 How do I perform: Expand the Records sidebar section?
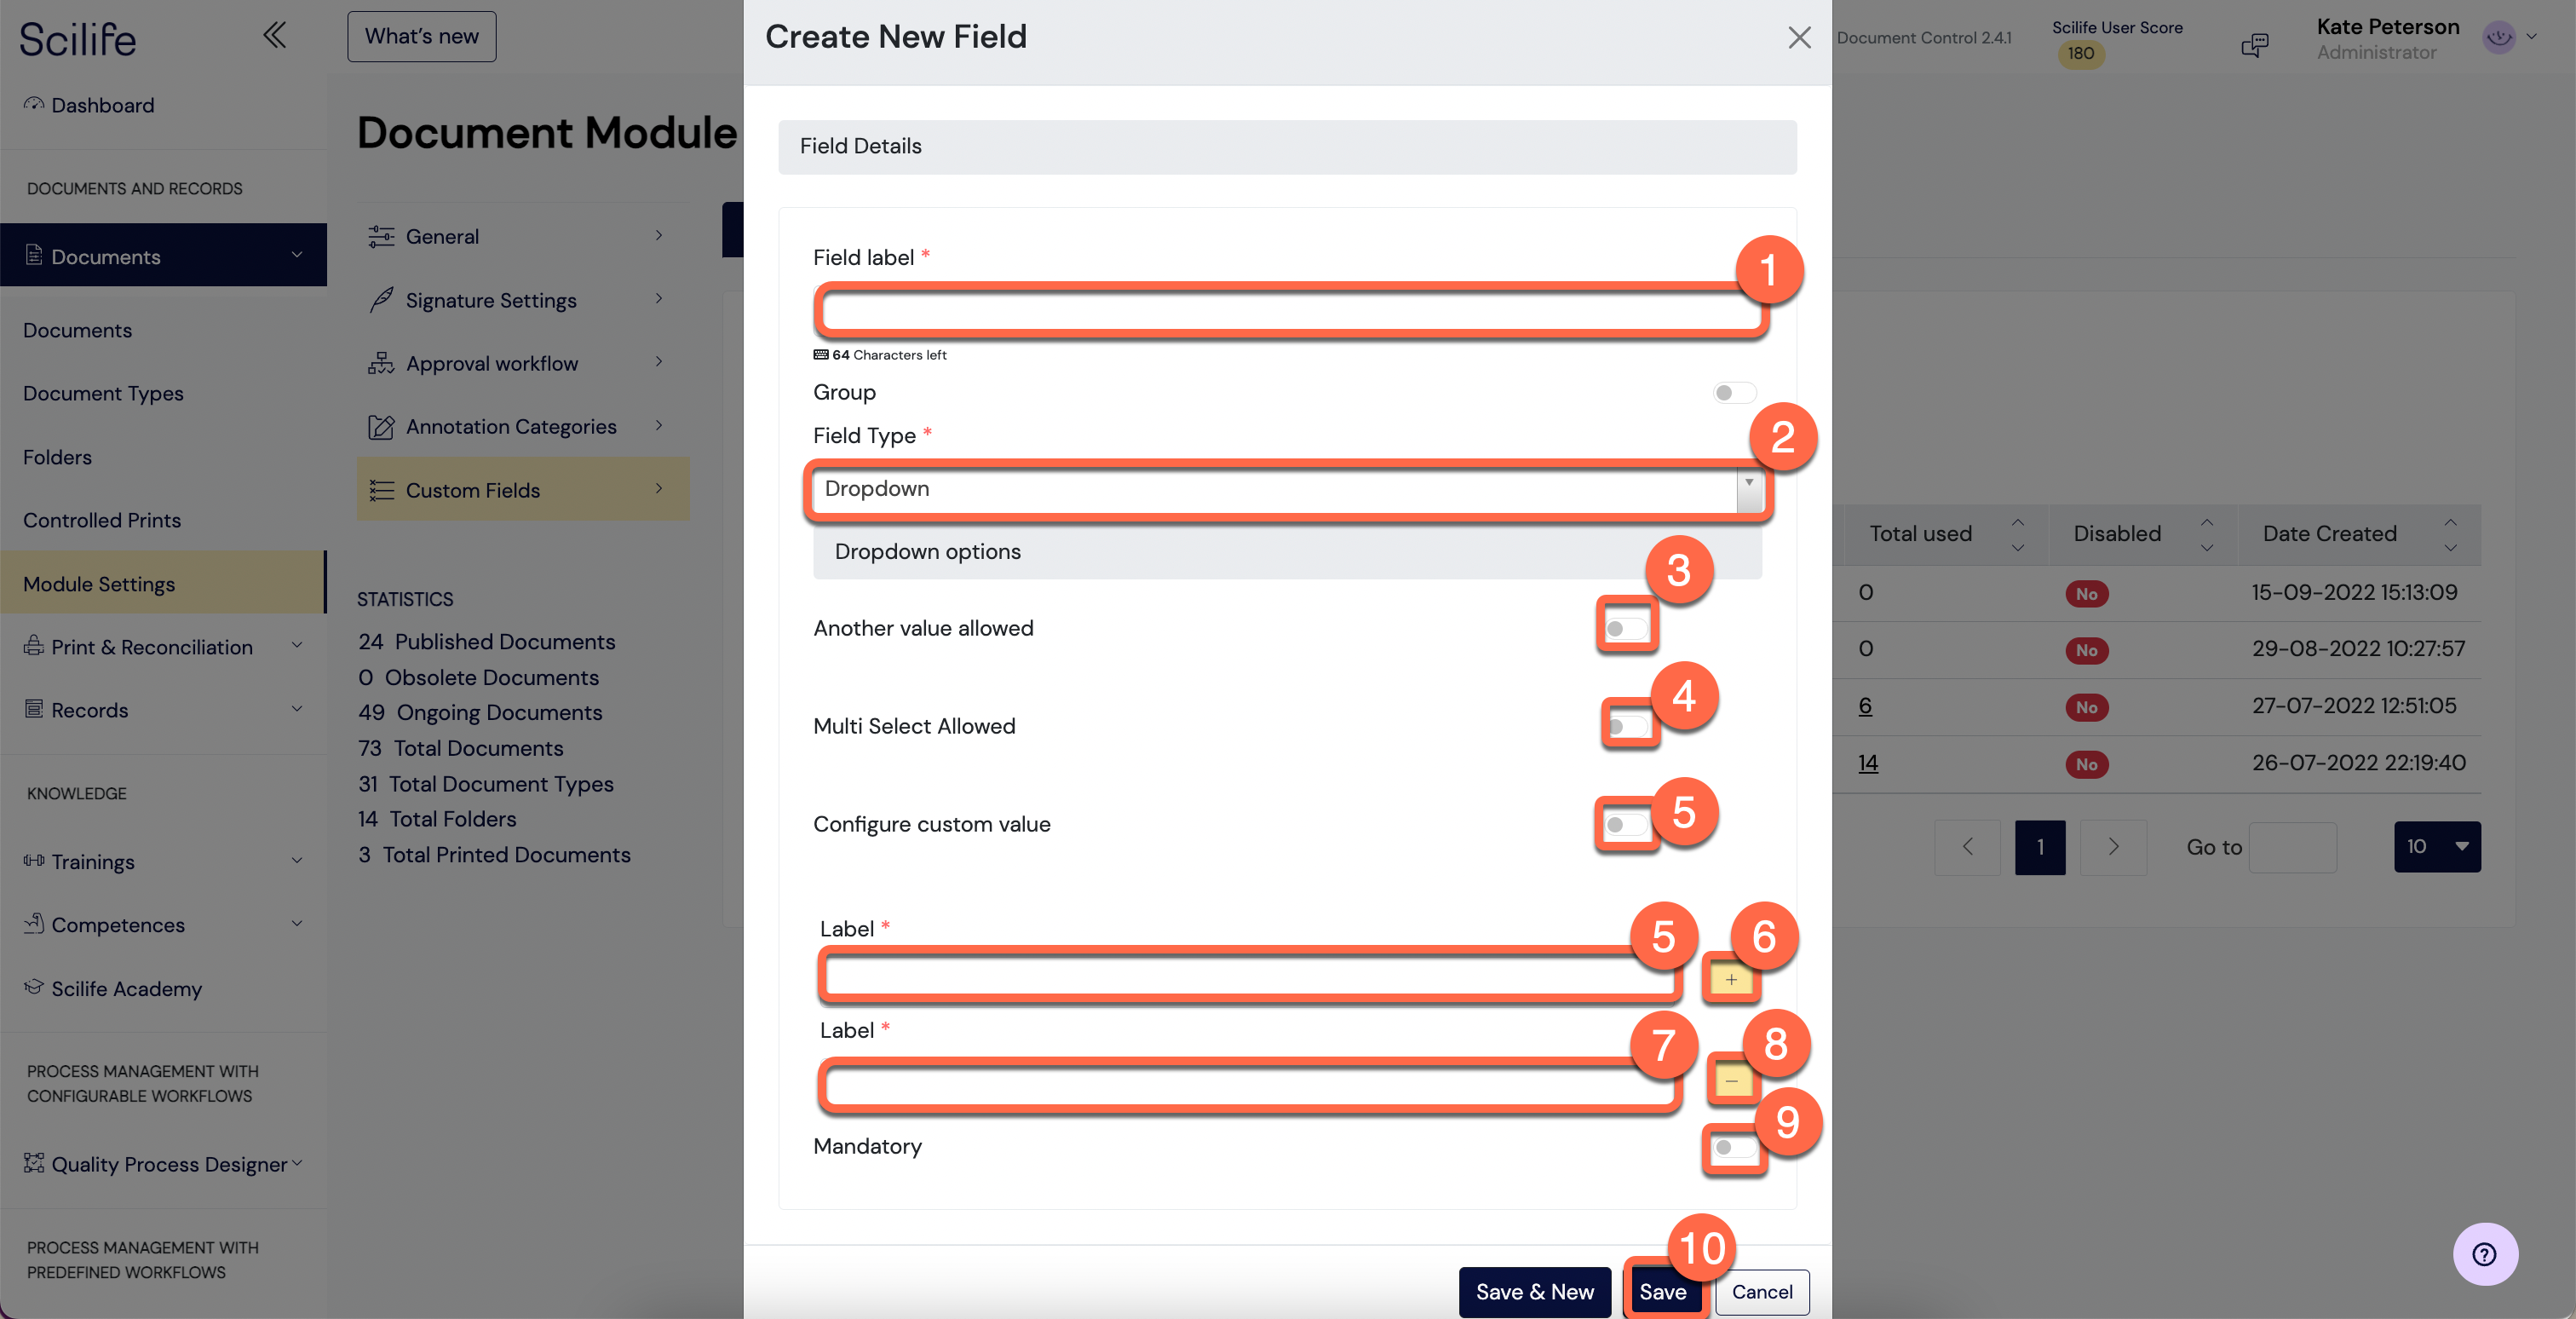pyautogui.click(x=164, y=710)
